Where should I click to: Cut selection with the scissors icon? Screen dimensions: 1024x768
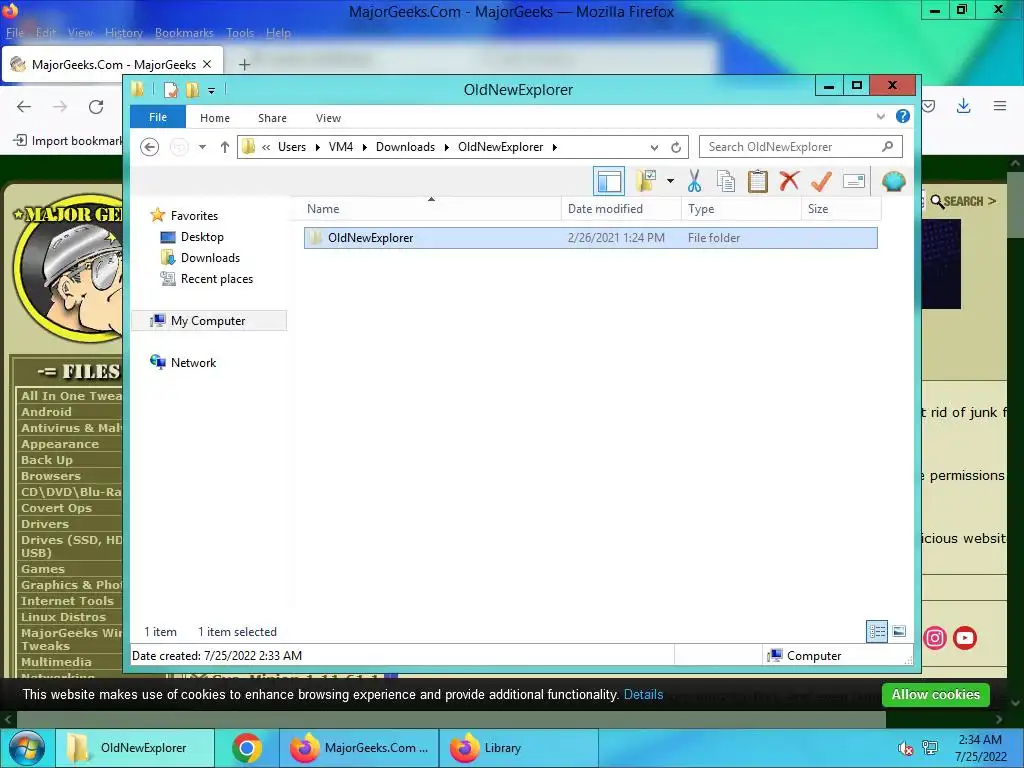click(694, 181)
